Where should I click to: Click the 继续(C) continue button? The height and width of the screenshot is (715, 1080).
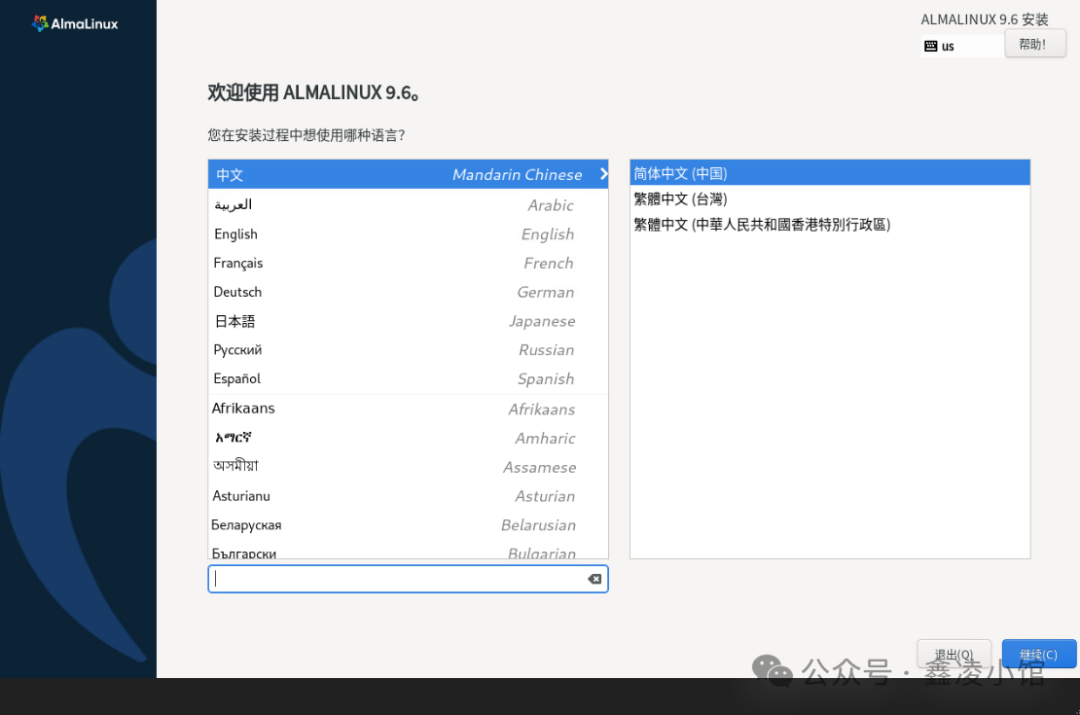[1039, 653]
